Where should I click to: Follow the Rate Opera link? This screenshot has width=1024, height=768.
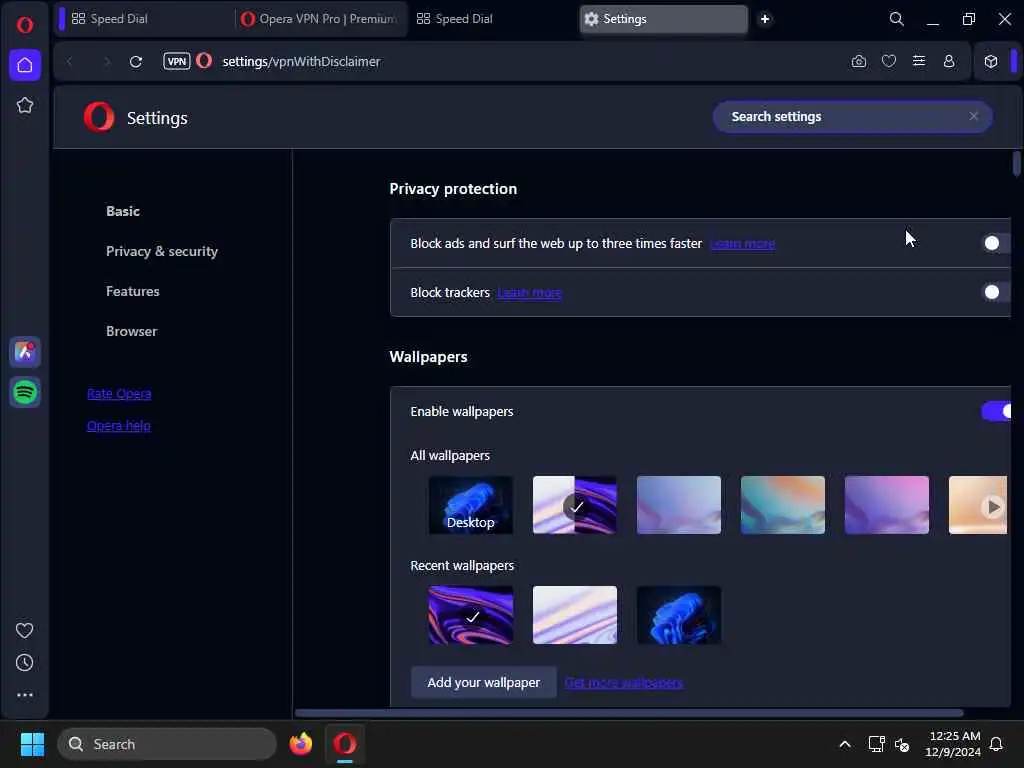[x=119, y=394]
